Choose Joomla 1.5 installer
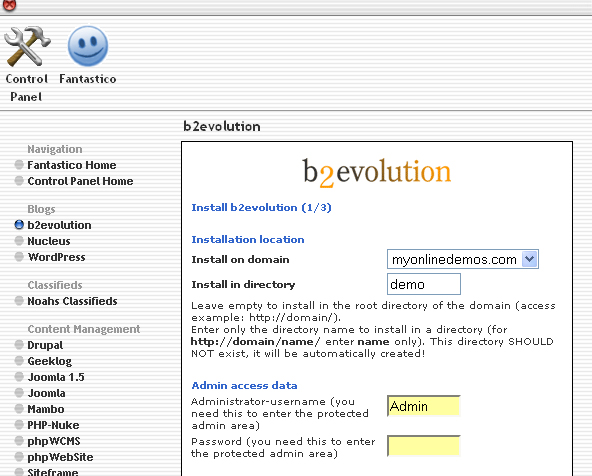Screen dimensions: 592x476 56,377
